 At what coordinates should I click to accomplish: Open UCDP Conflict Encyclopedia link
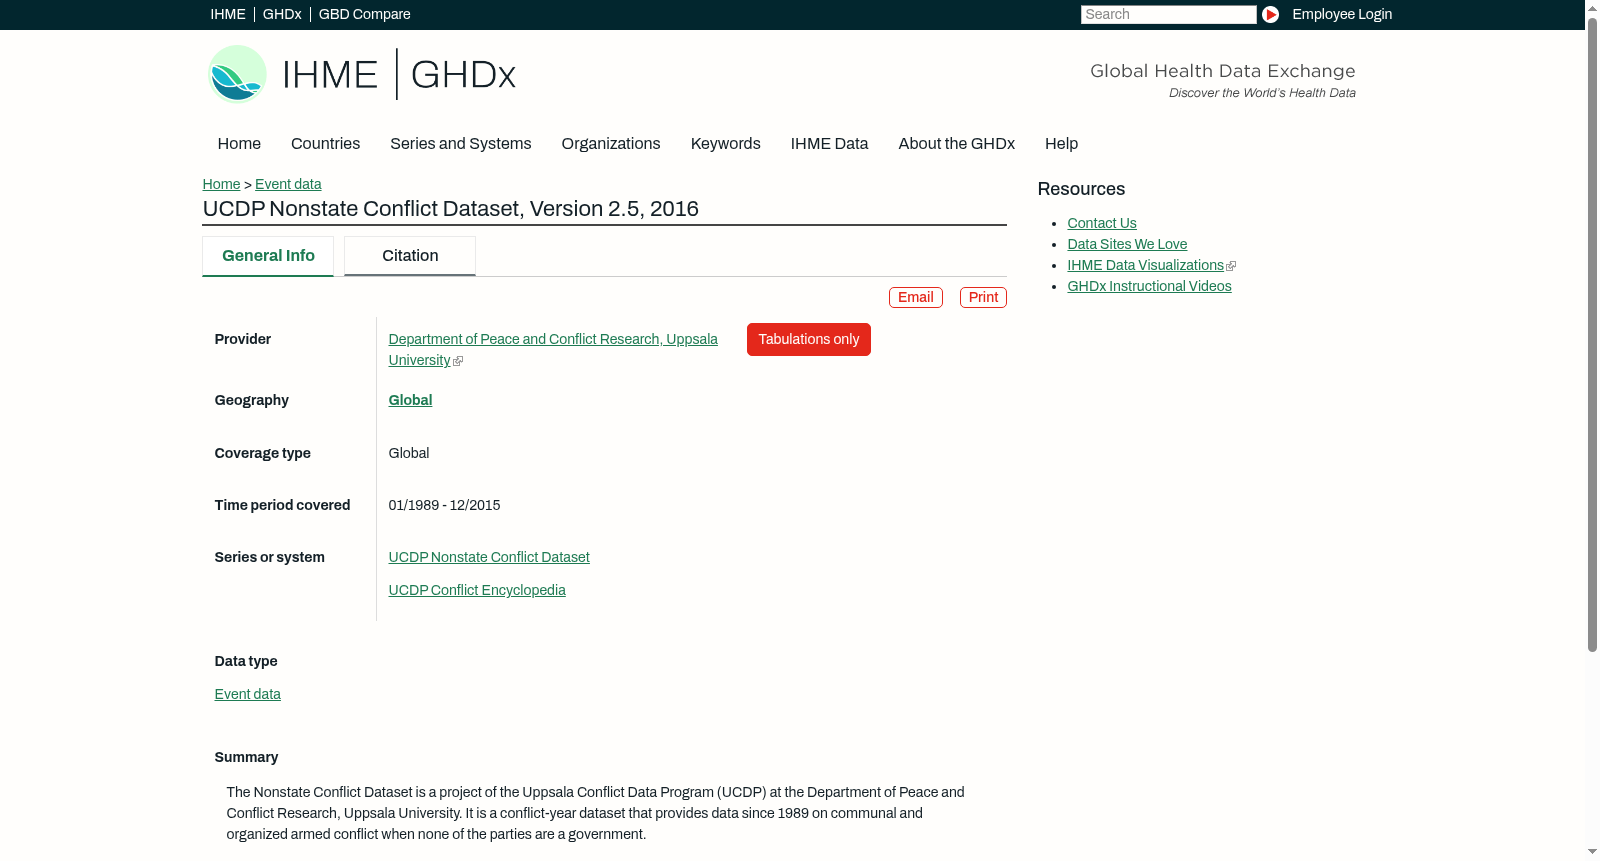coord(477,590)
